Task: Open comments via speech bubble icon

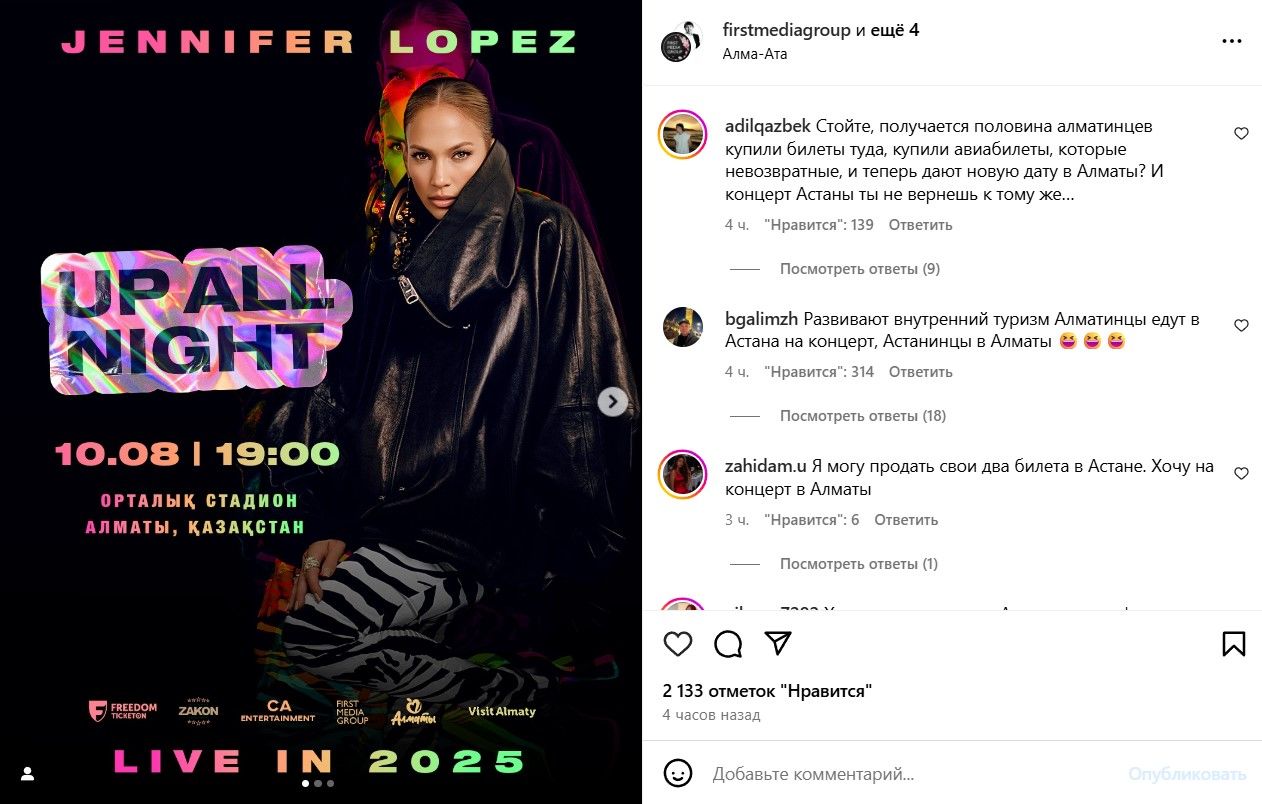Action: click(728, 644)
